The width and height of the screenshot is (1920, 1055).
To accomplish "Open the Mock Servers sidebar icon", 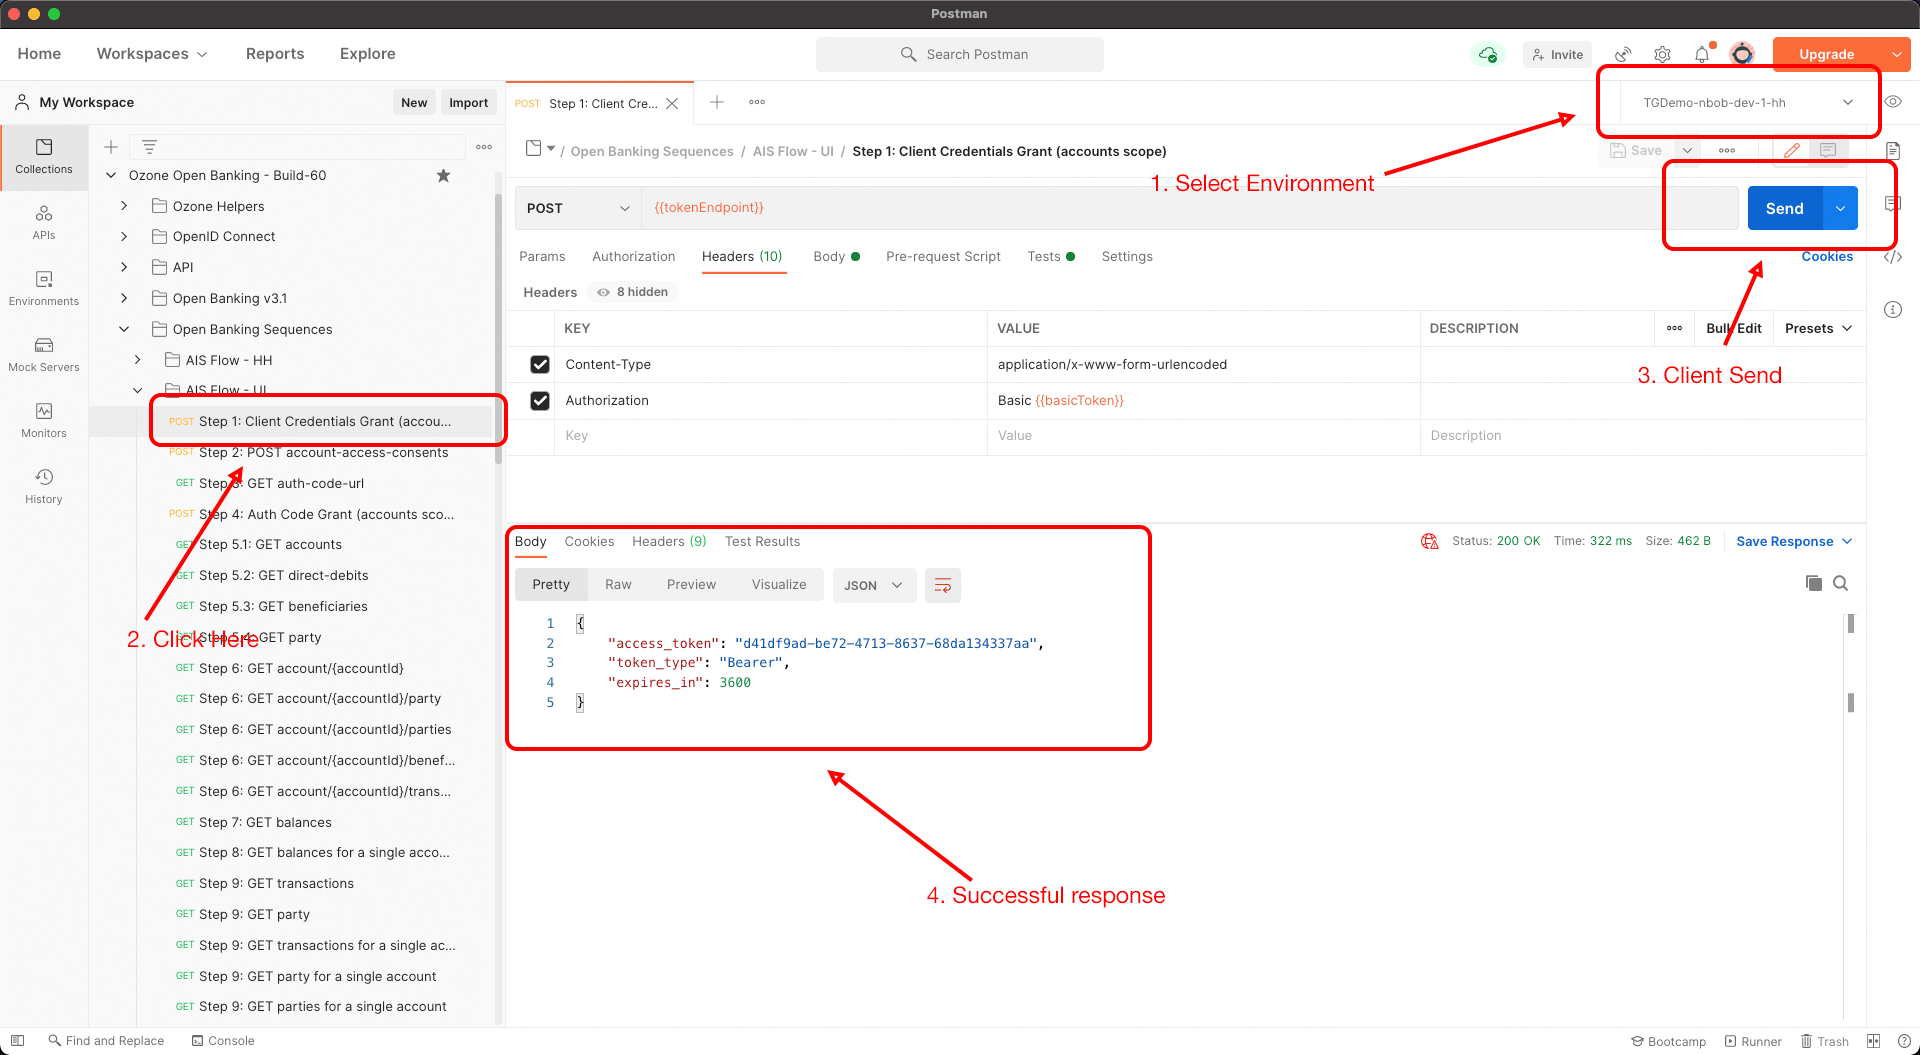I will pyautogui.click(x=44, y=354).
